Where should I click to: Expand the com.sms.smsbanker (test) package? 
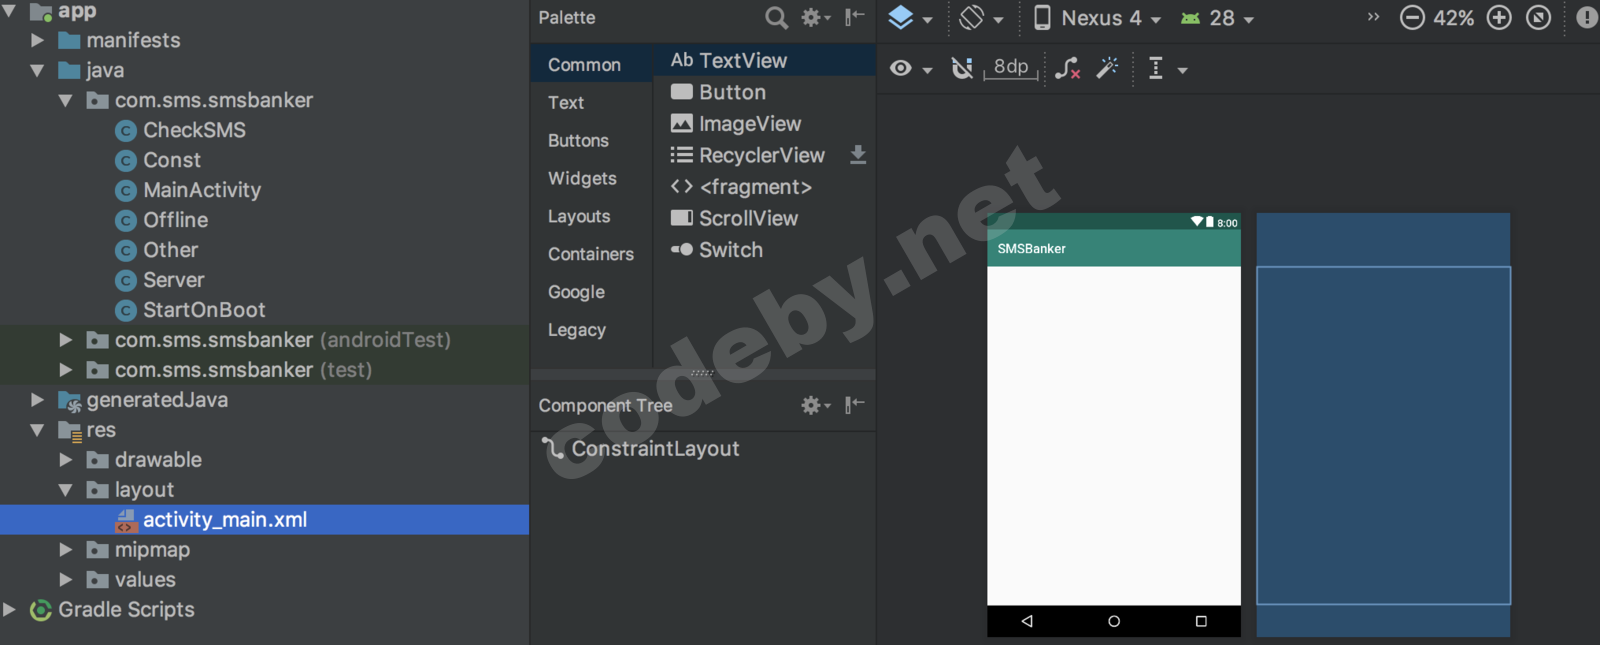pyautogui.click(x=65, y=370)
